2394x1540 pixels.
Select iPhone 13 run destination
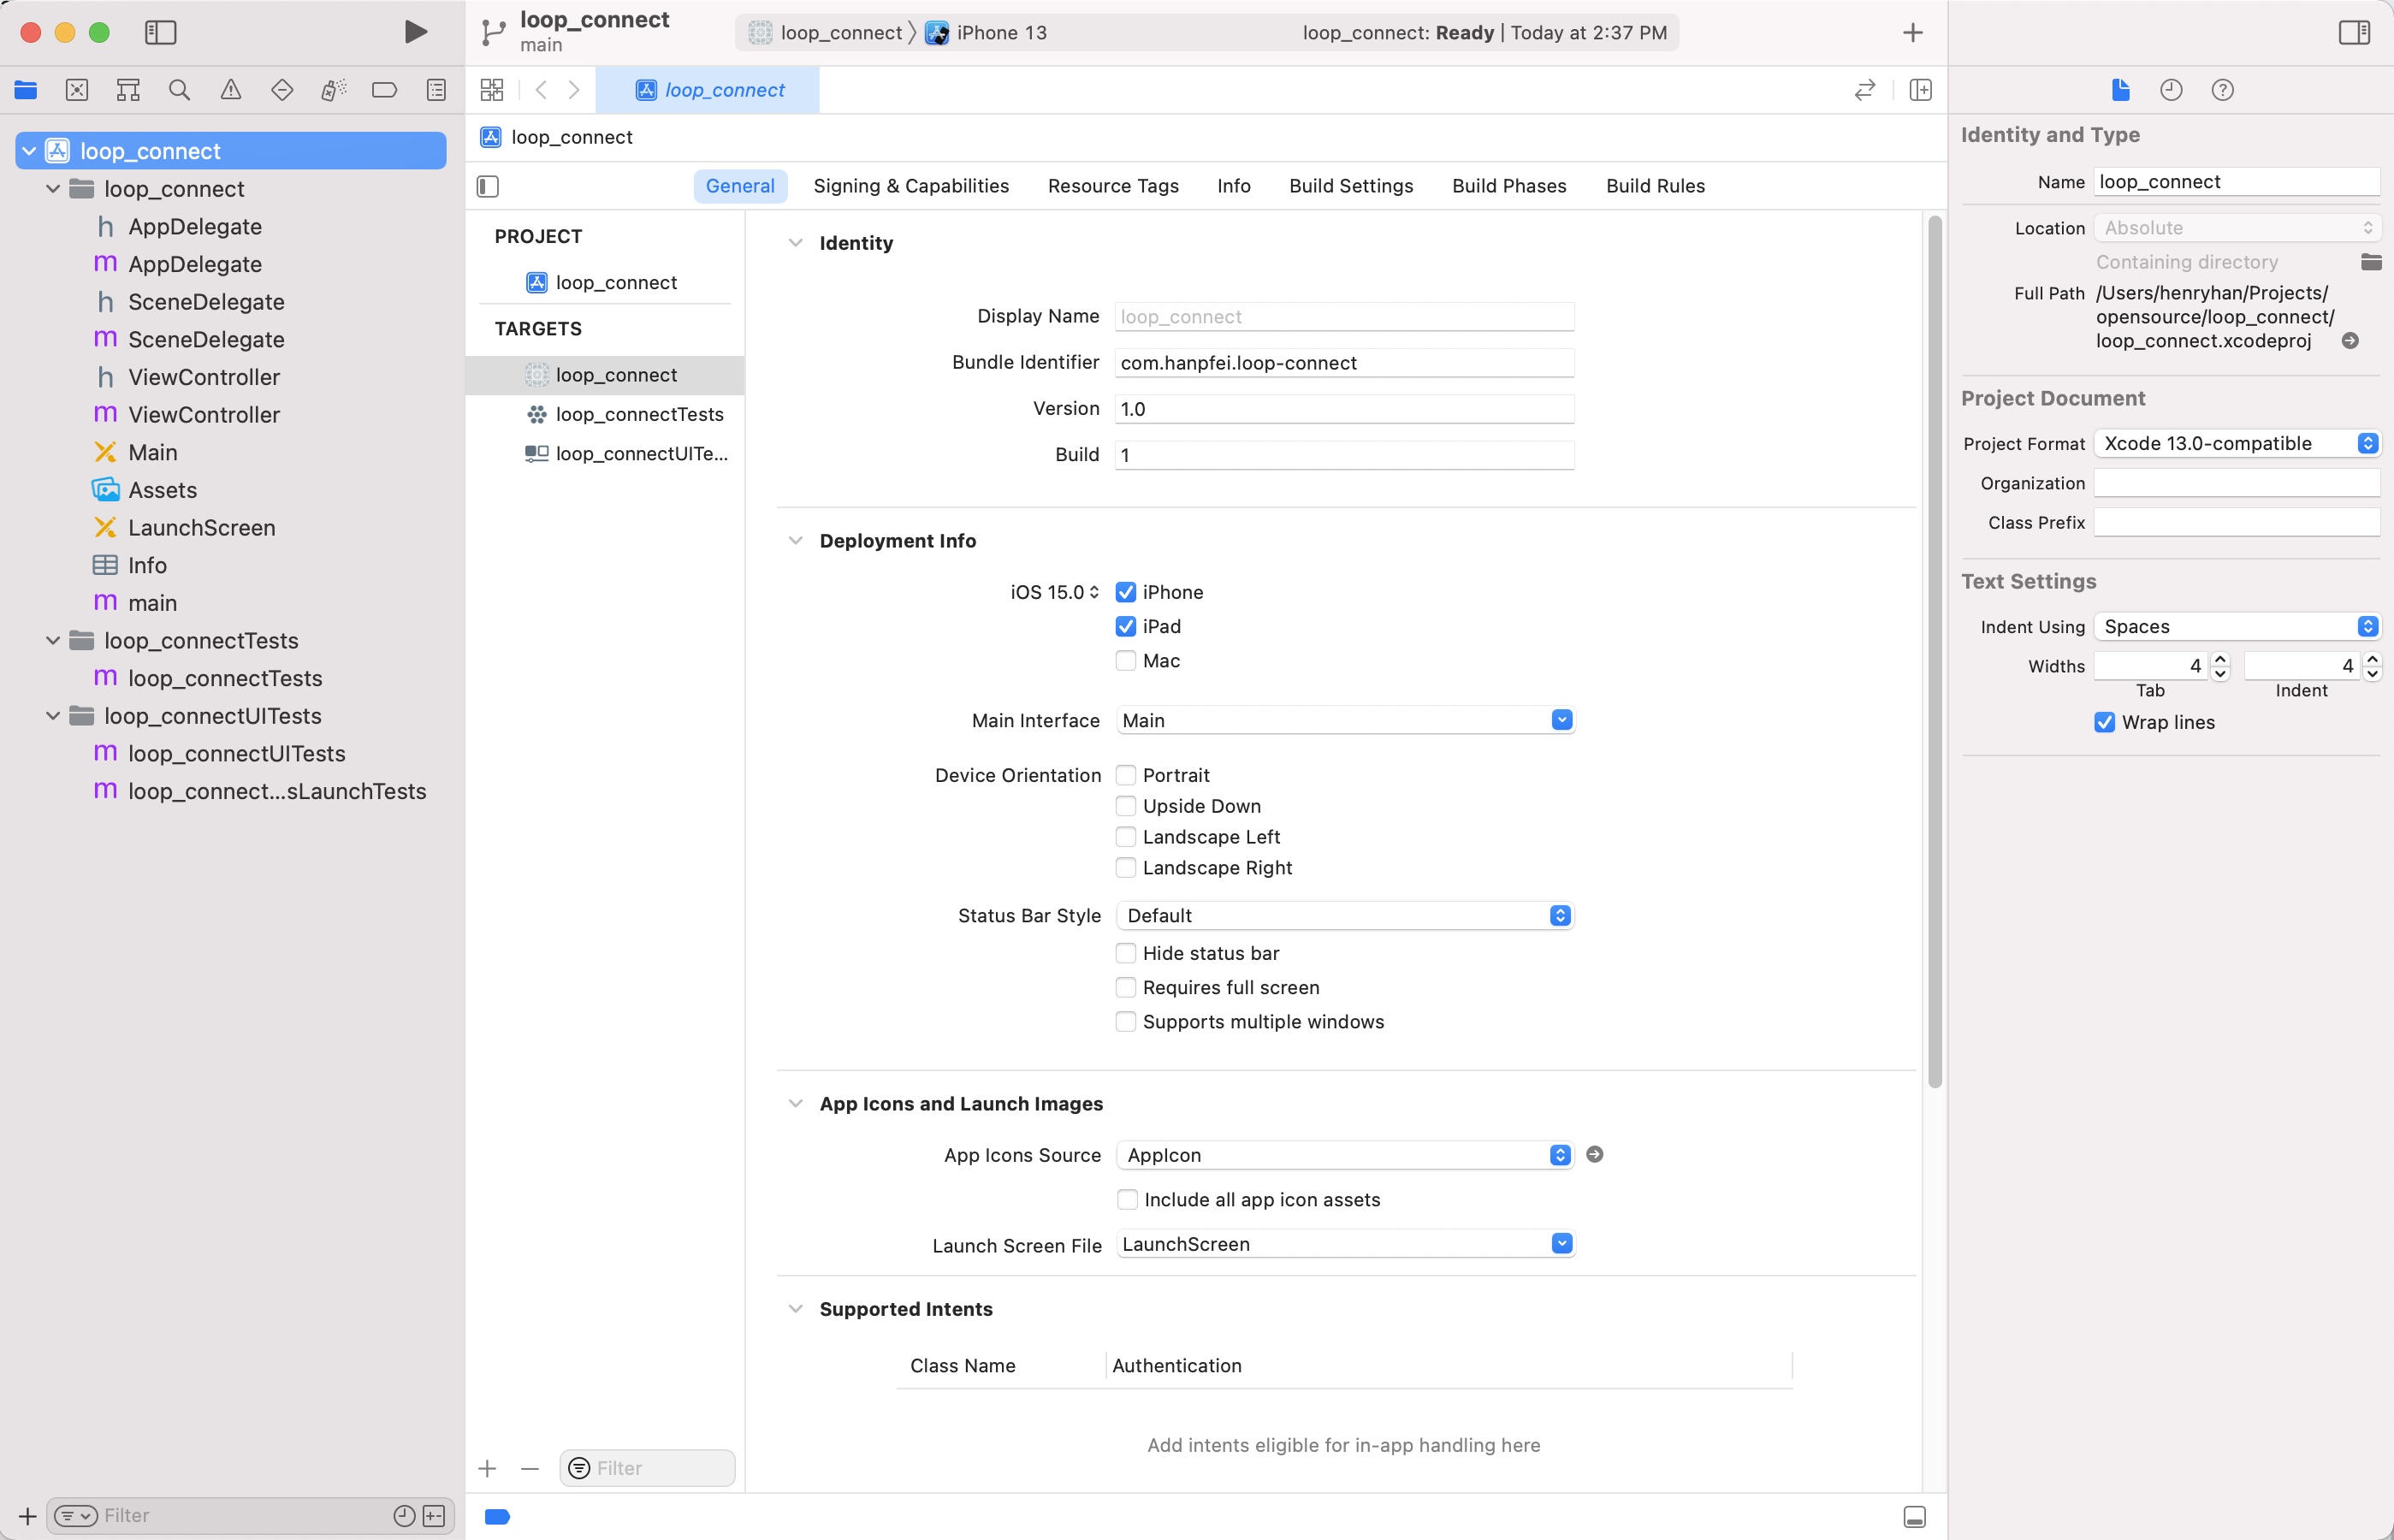point(986,32)
